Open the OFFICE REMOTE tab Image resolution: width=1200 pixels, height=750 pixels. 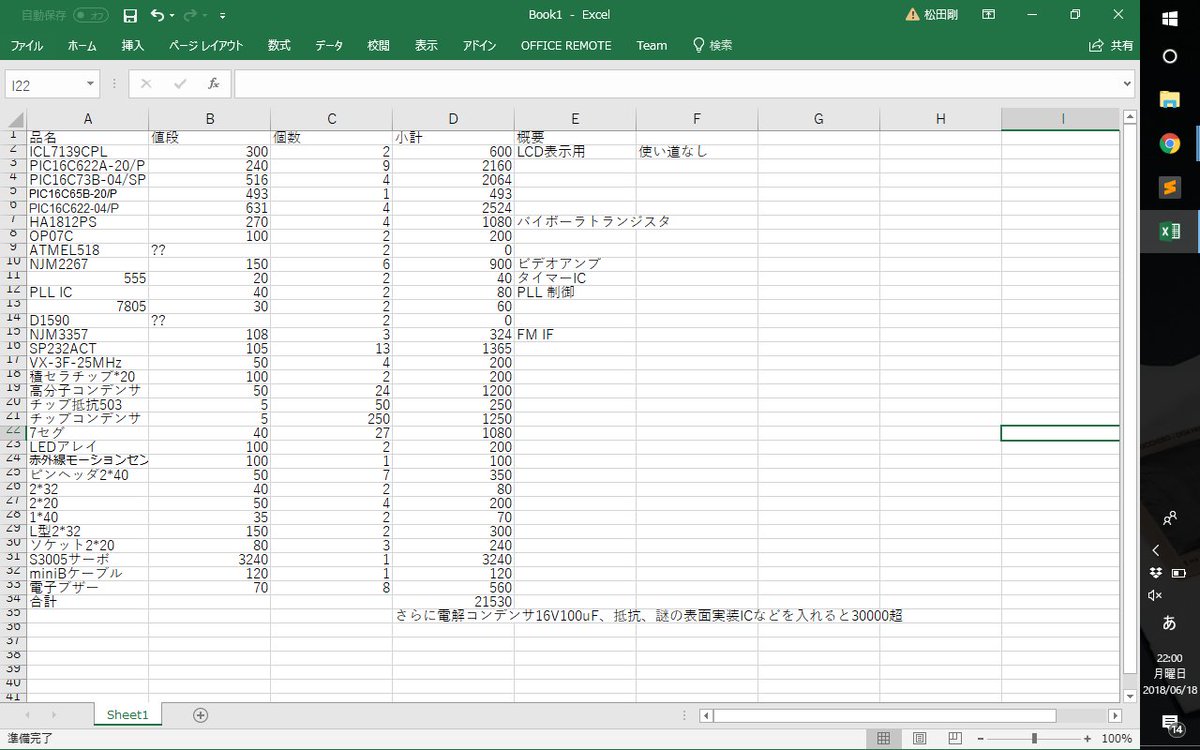[x=566, y=45]
